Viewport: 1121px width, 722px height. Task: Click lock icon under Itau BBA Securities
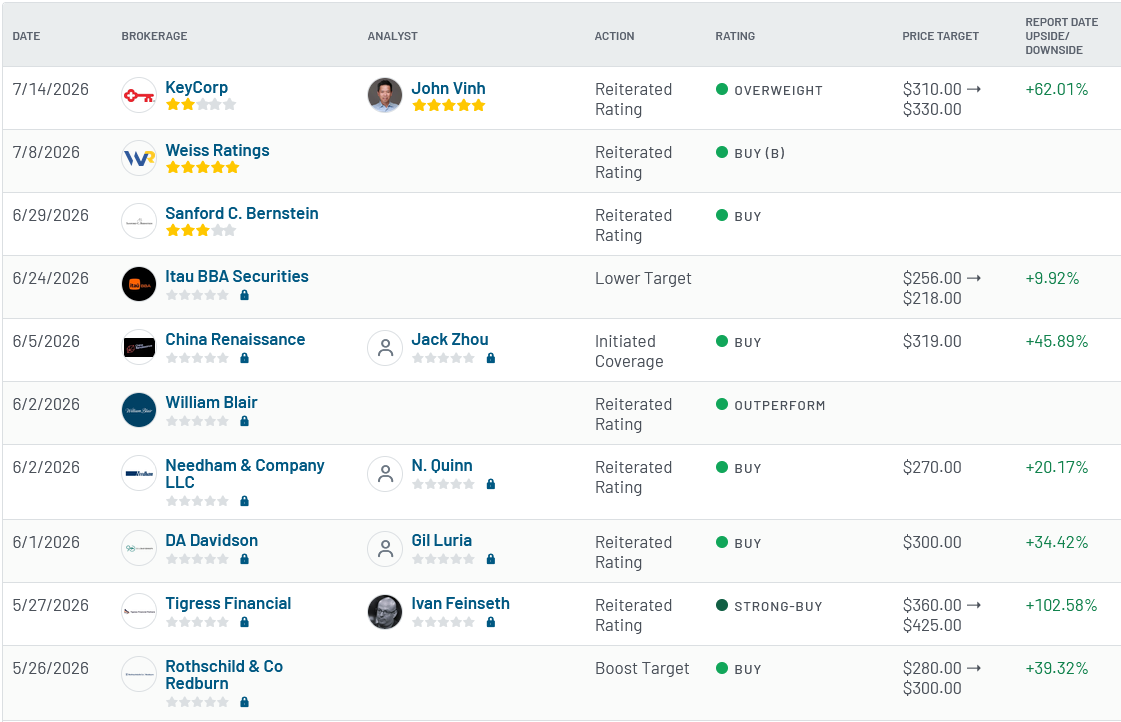click(245, 295)
